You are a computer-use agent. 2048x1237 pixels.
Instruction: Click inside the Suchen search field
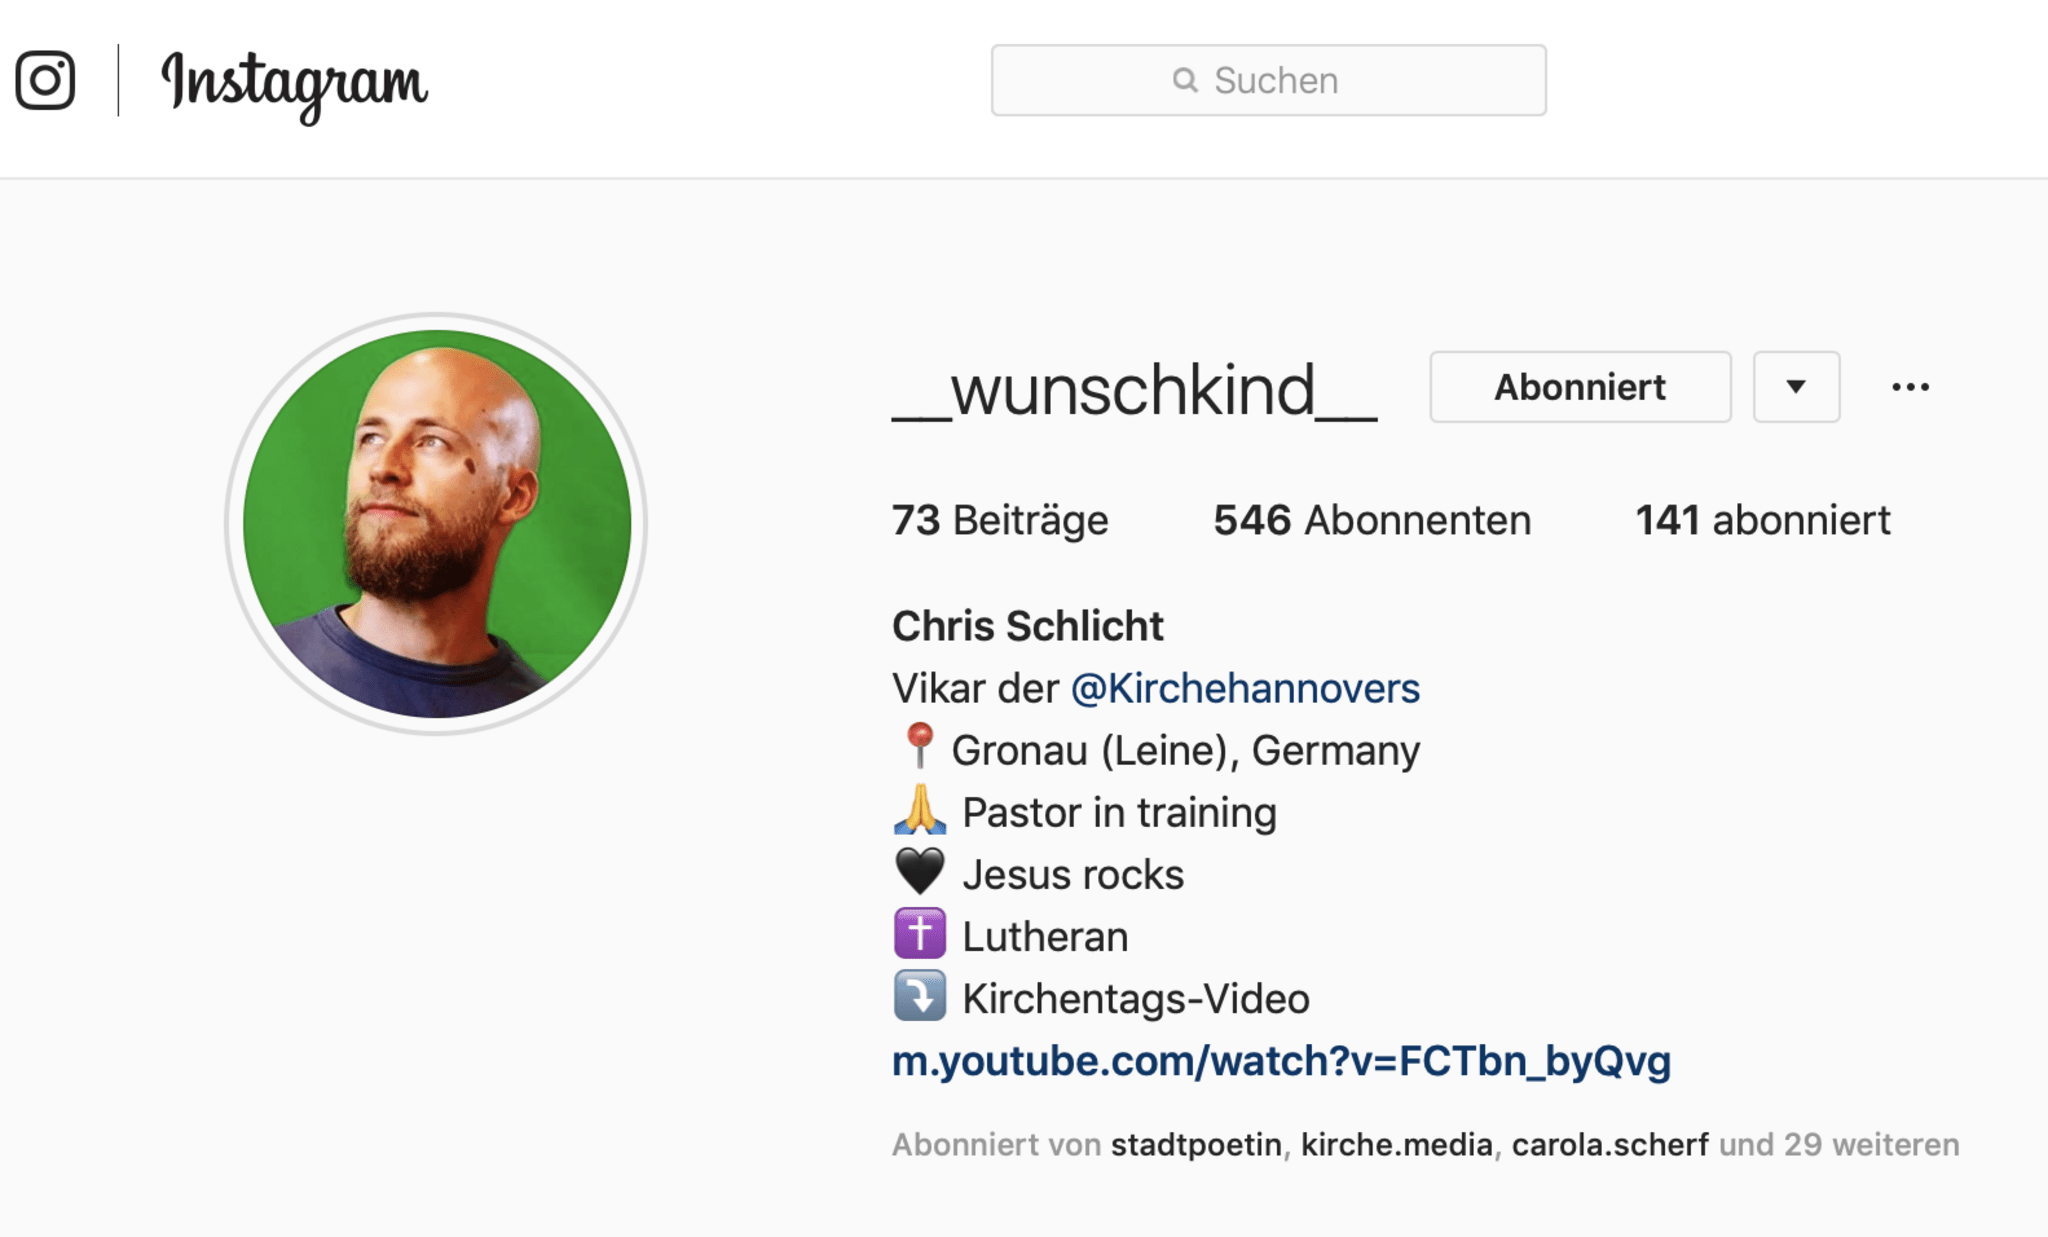pyautogui.click(x=1268, y=80)
